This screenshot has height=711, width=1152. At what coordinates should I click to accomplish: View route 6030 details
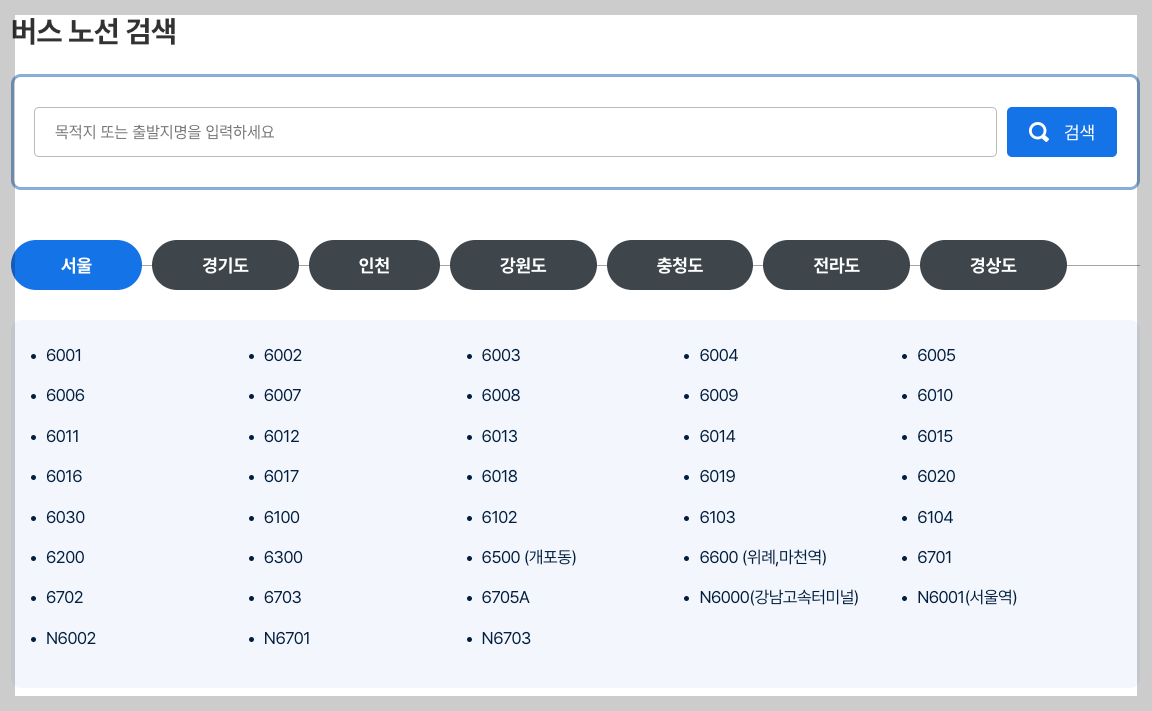click(x=64, y=517)
